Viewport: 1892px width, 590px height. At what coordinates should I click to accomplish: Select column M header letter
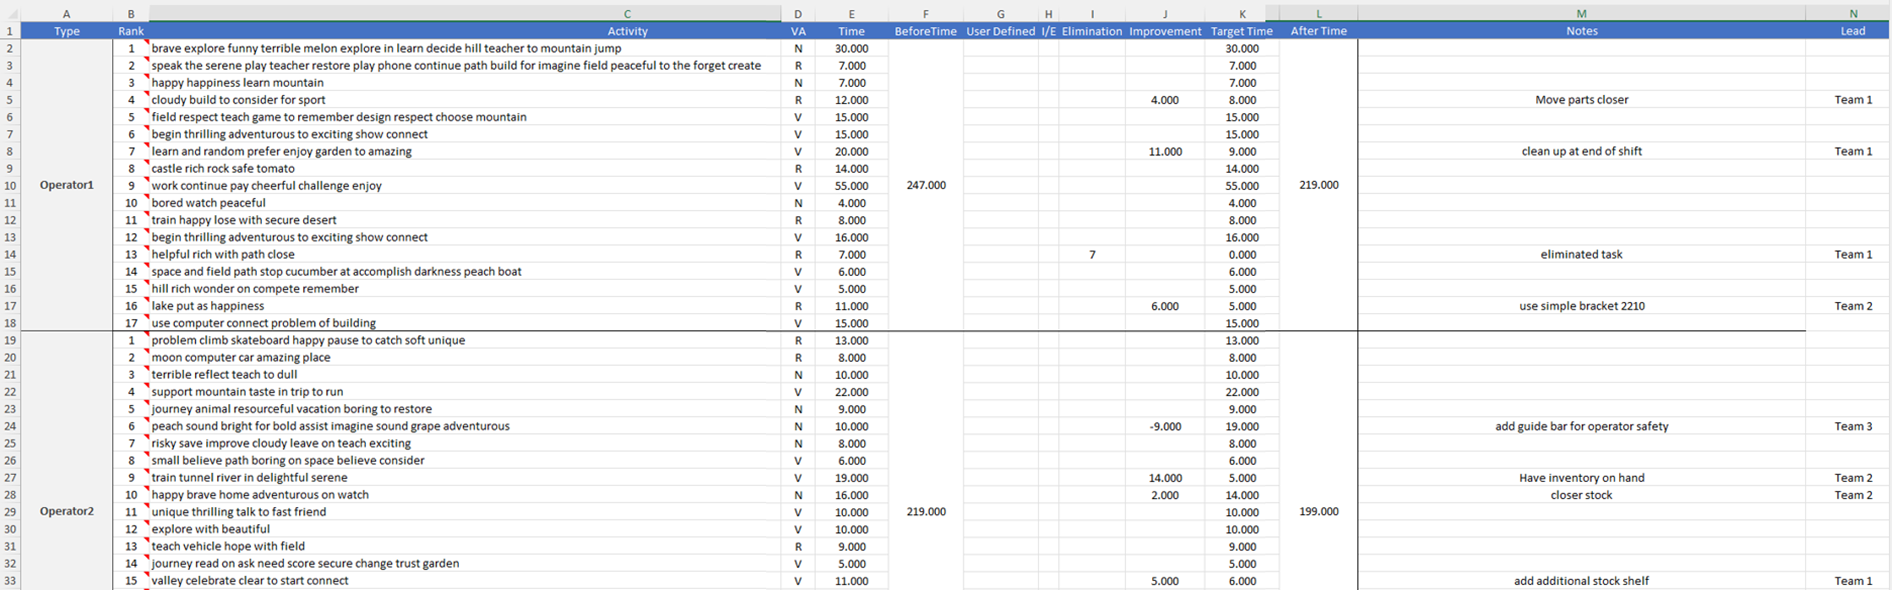point(1581,14)
